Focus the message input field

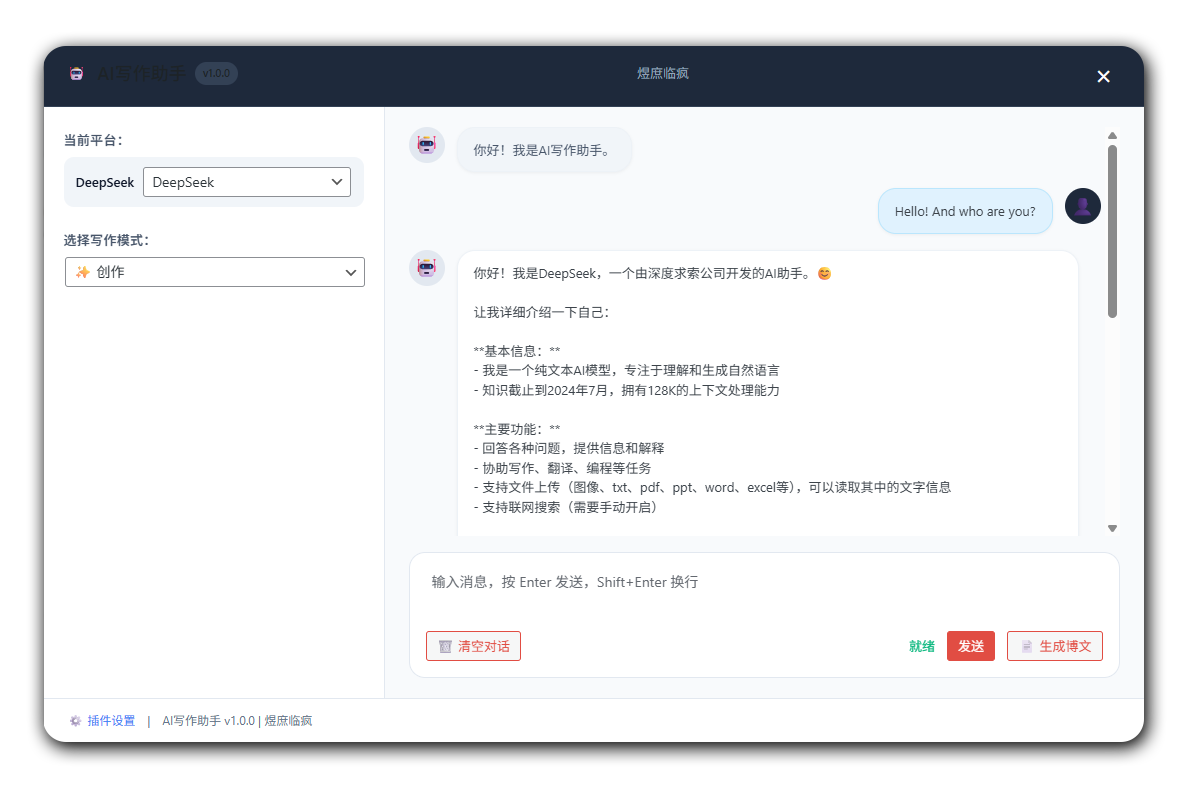tap(764, 582)
